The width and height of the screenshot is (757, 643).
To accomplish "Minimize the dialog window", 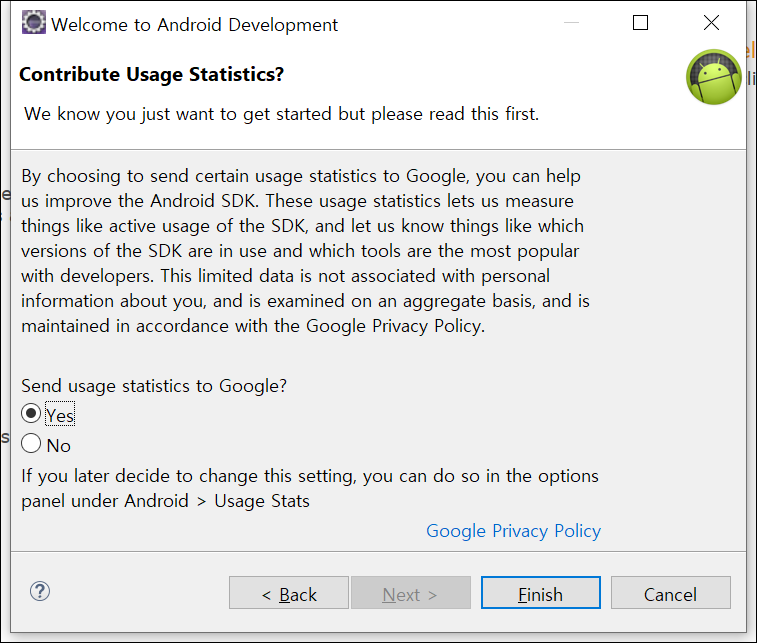I will pyautogui.click(x=571, y=22).
